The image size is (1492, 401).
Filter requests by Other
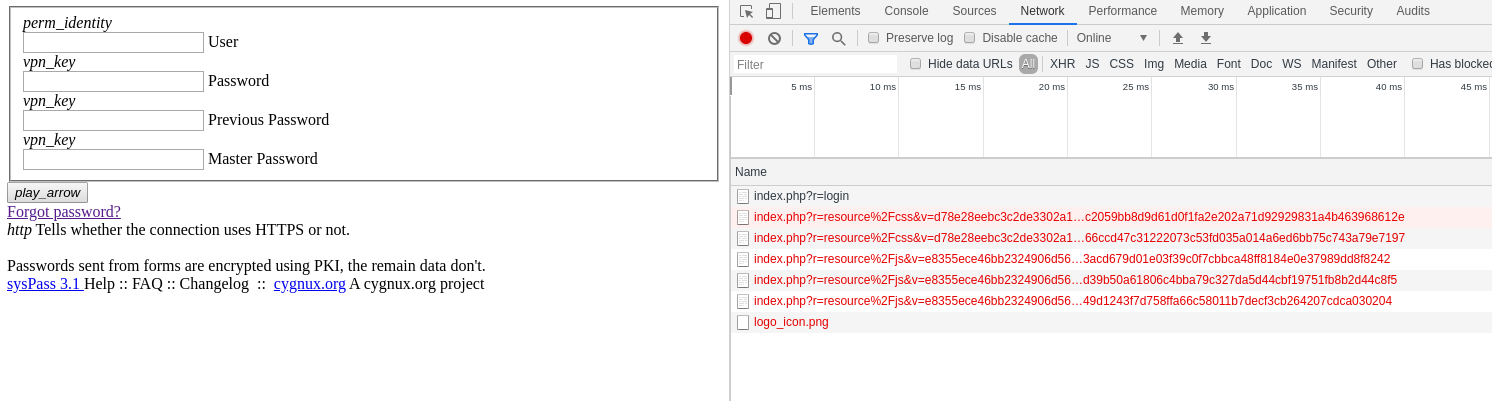(1382, 64)
